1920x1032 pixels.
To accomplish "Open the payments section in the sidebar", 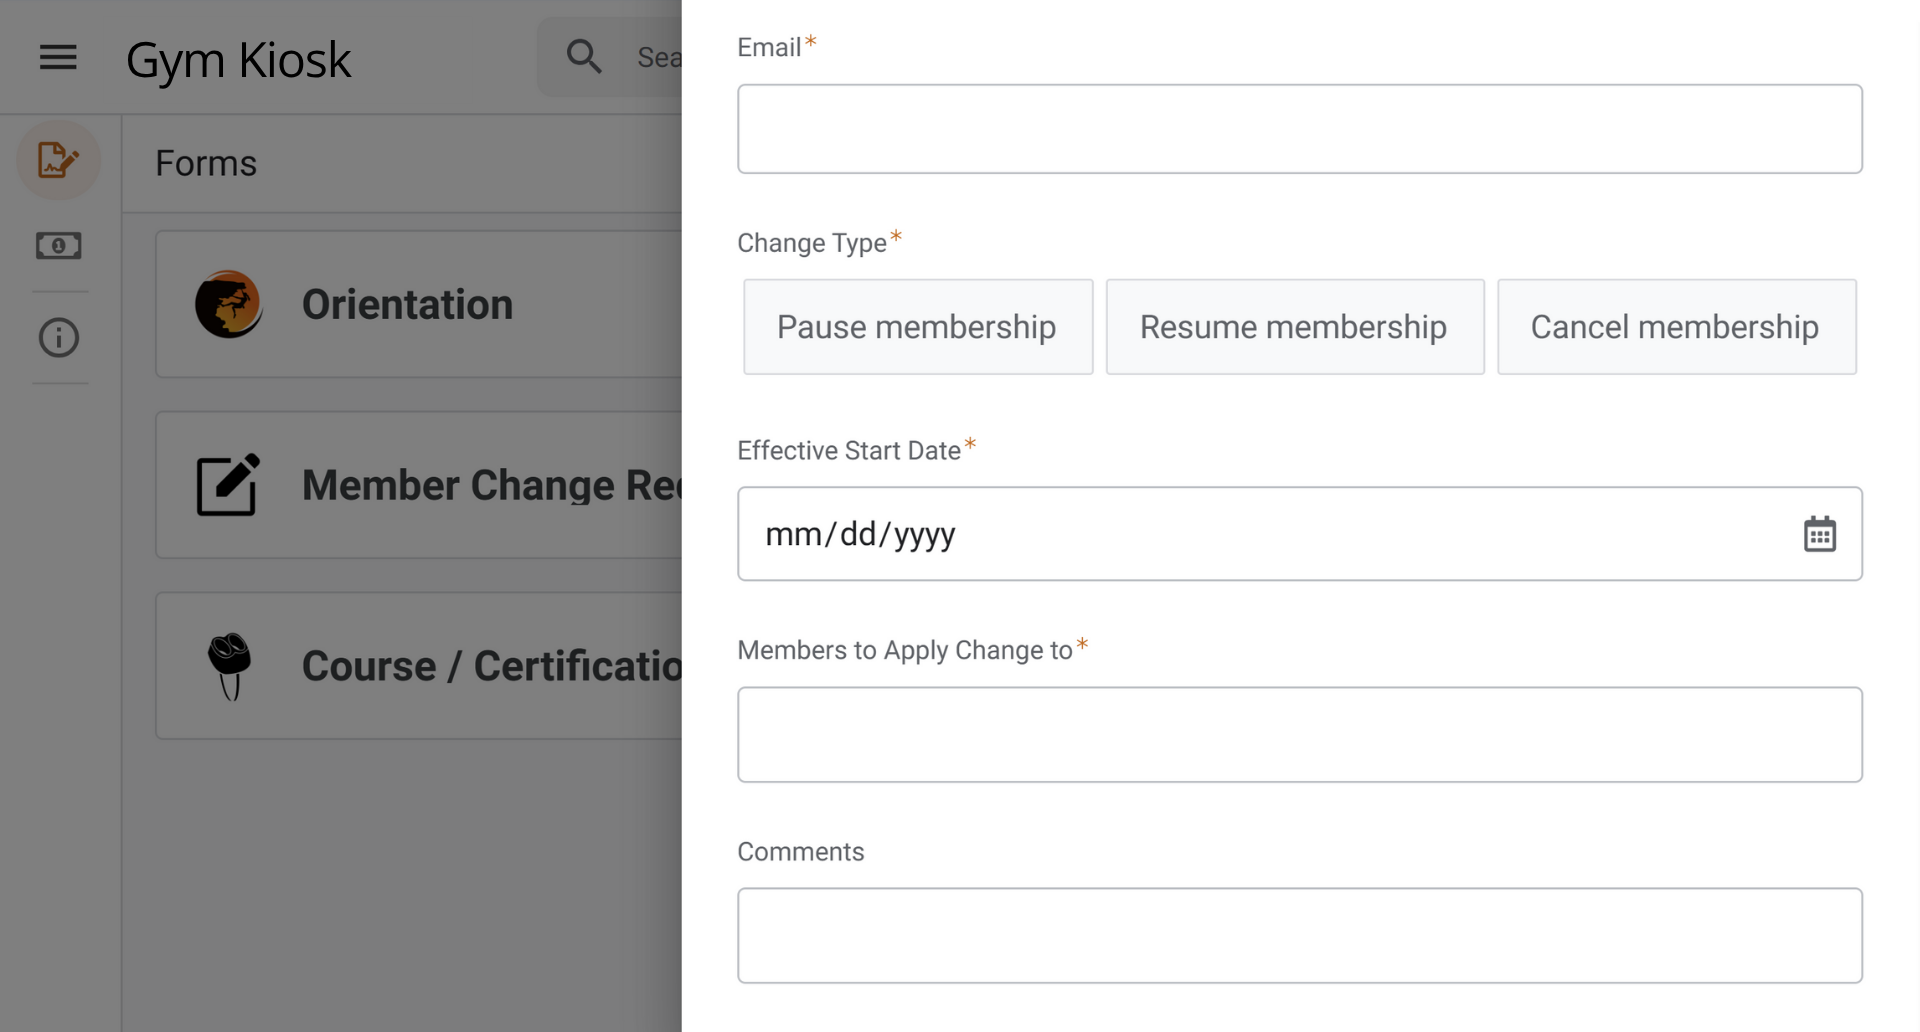I will (x=58, y=246).
